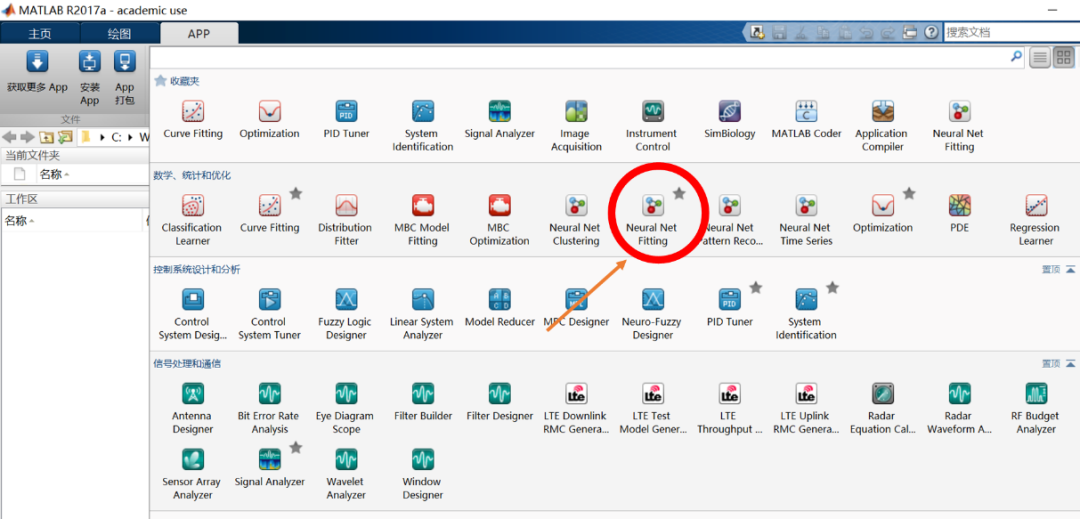Switch app gallery to grid view
The image size is (1080, 519).
pos(1063,57)
